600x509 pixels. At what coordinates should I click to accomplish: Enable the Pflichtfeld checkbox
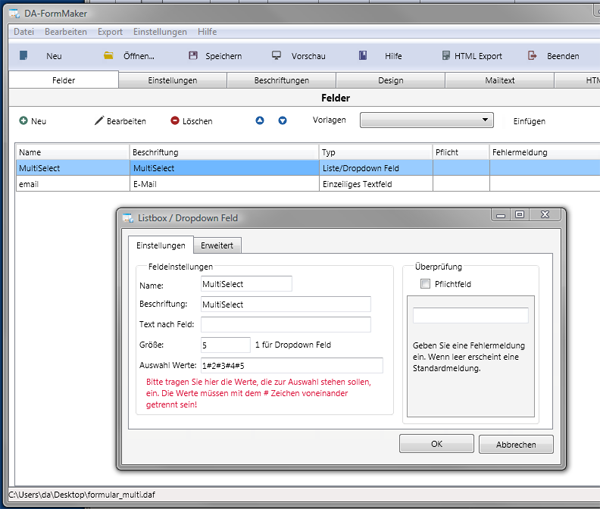tap(423, 285)
